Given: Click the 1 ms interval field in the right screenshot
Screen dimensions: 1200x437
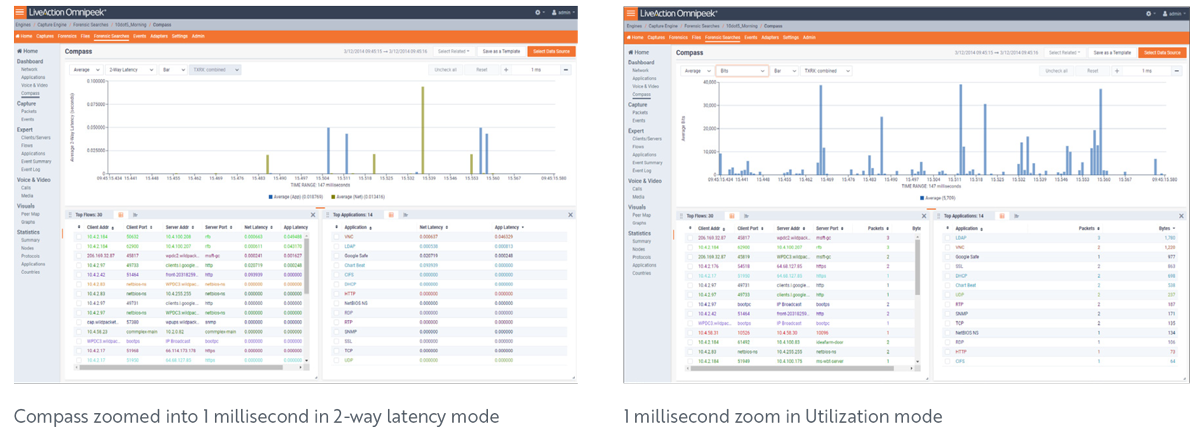Looking at the screenshot, I should pos(1146,71).
